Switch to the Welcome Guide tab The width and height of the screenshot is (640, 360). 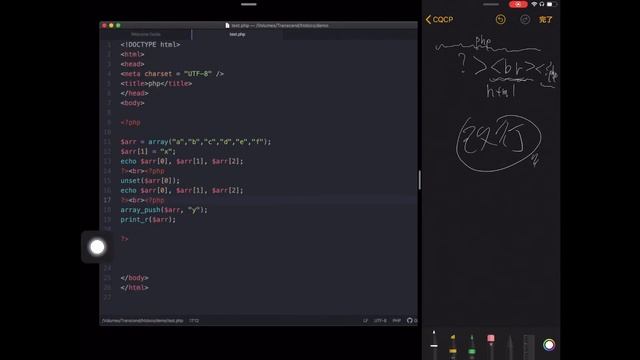(146, 34)
